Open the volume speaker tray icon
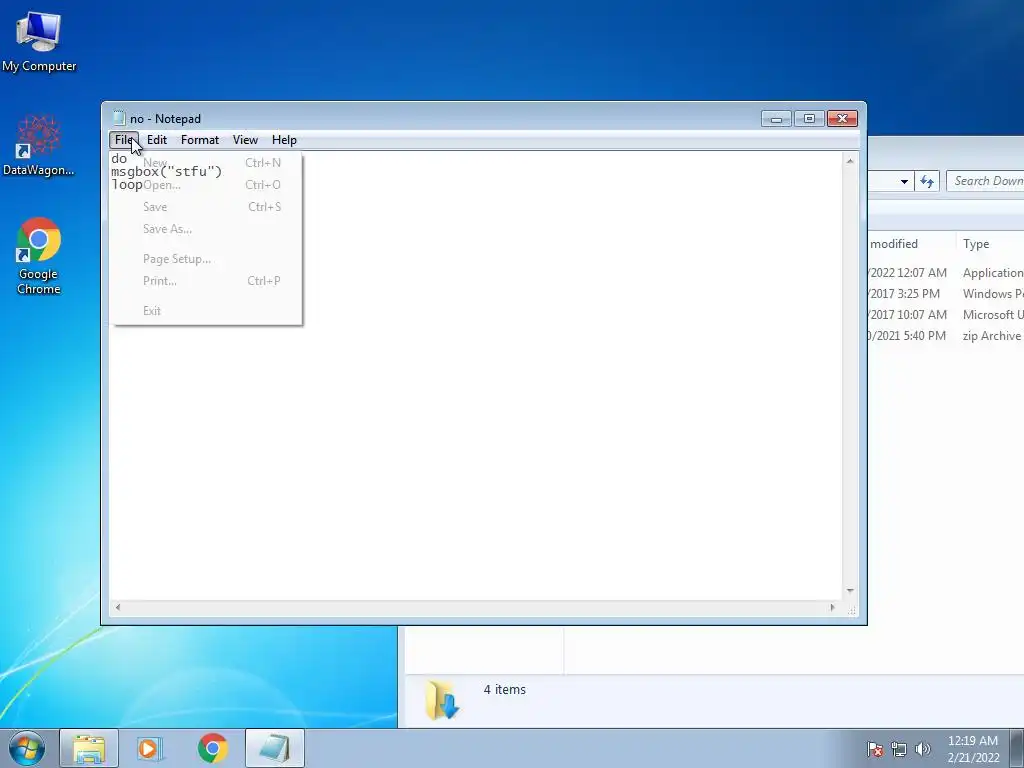The width and height of the screenshot is (1024, 768). (922, 749)
